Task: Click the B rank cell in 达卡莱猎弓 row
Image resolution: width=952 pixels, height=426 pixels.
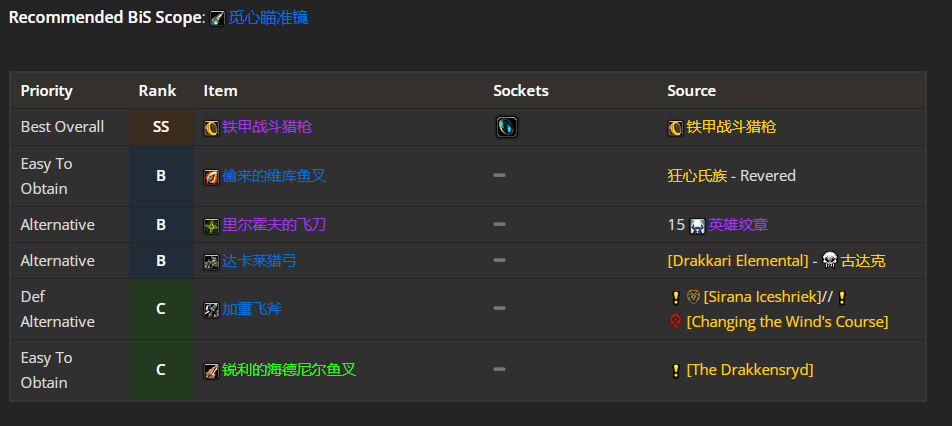Action: coord(161,260)
